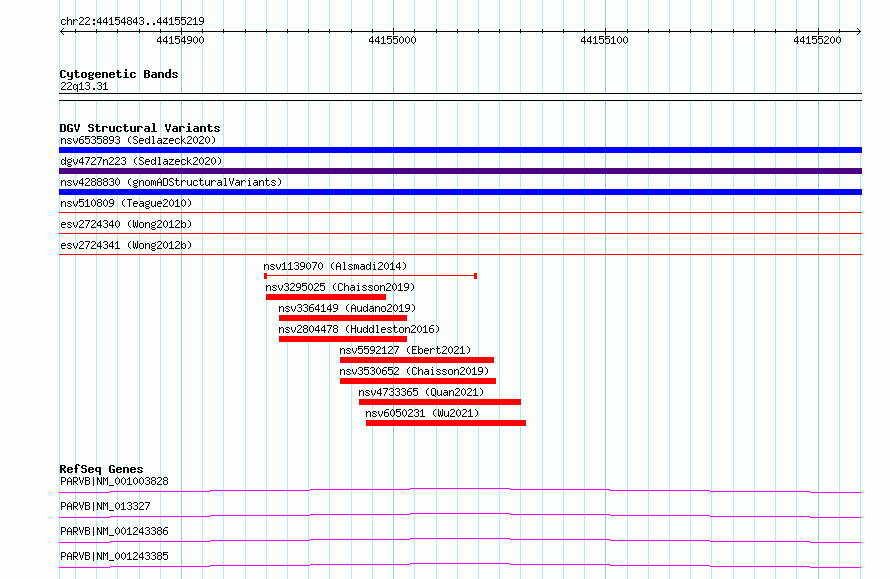
Task: Click the blue bar under nsv4288830
Action: (x=460, y=192)
